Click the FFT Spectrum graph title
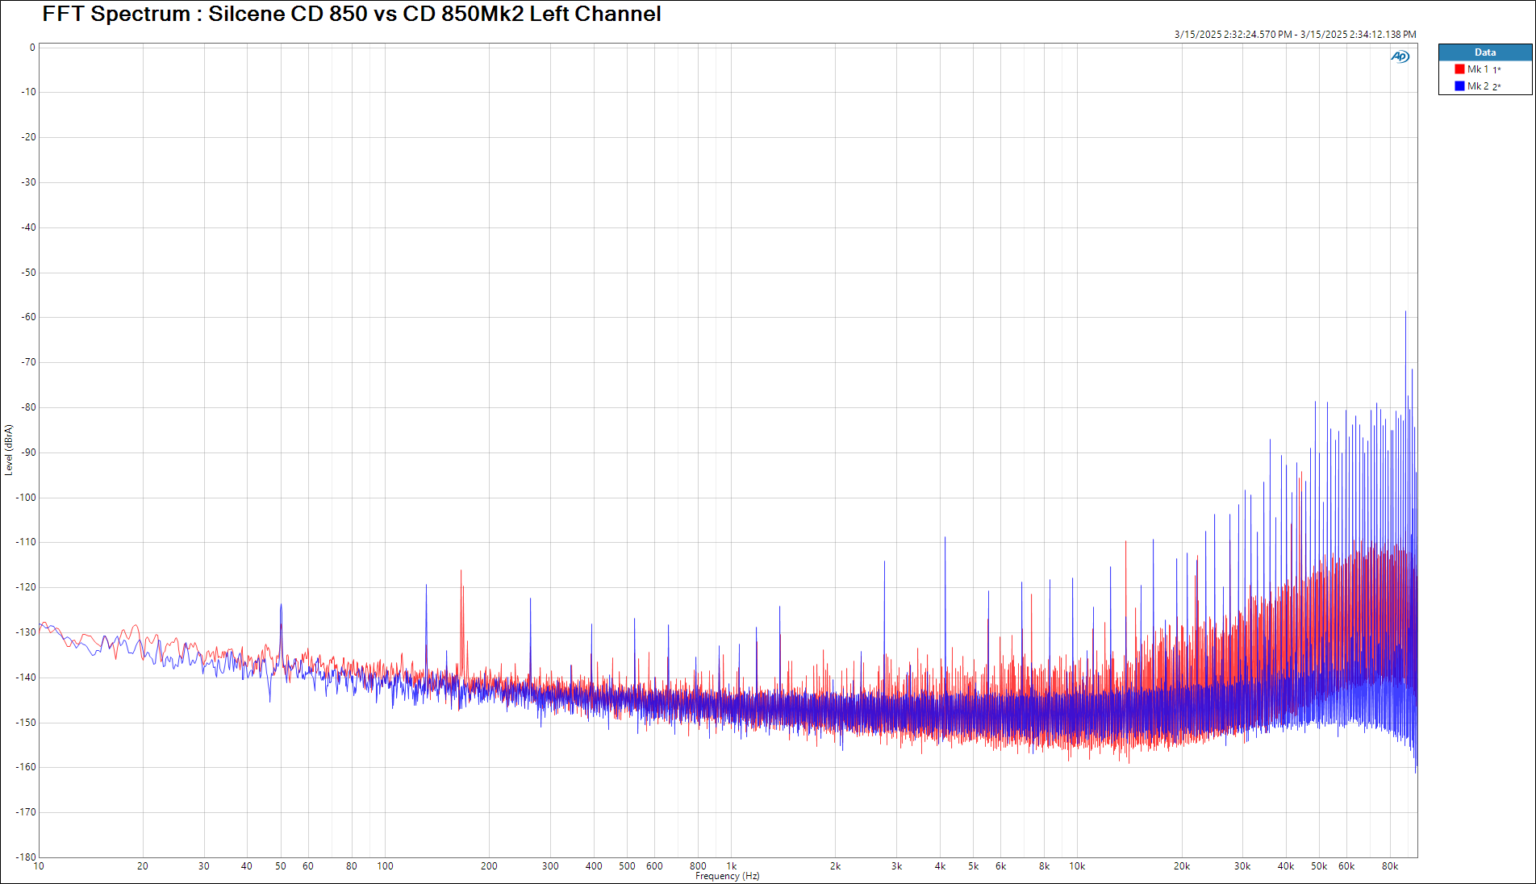The width and height of the screenshot is (1536, 884). [350, 14]
